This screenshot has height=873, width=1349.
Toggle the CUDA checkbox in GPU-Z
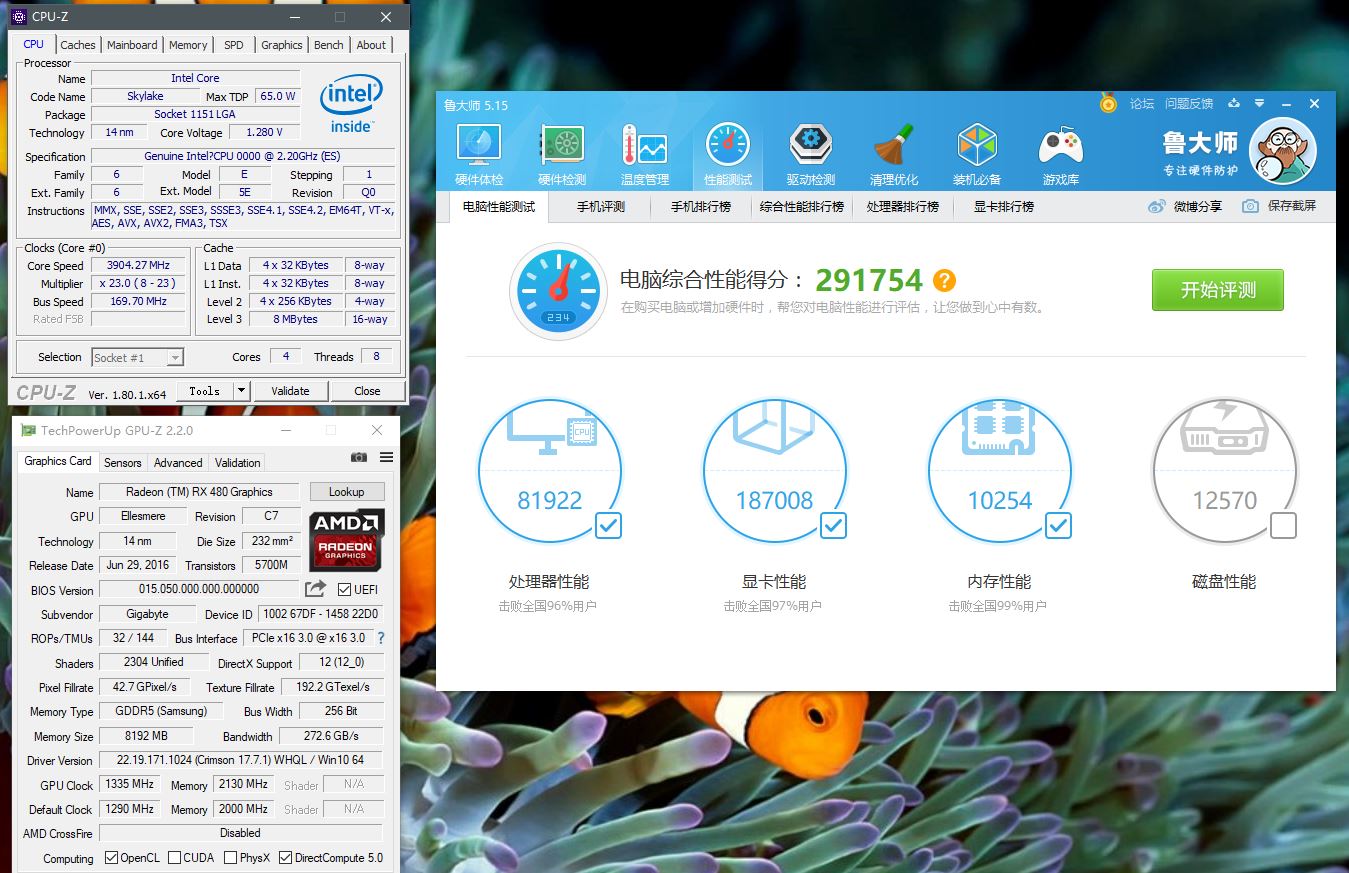[x=175, y=858]
